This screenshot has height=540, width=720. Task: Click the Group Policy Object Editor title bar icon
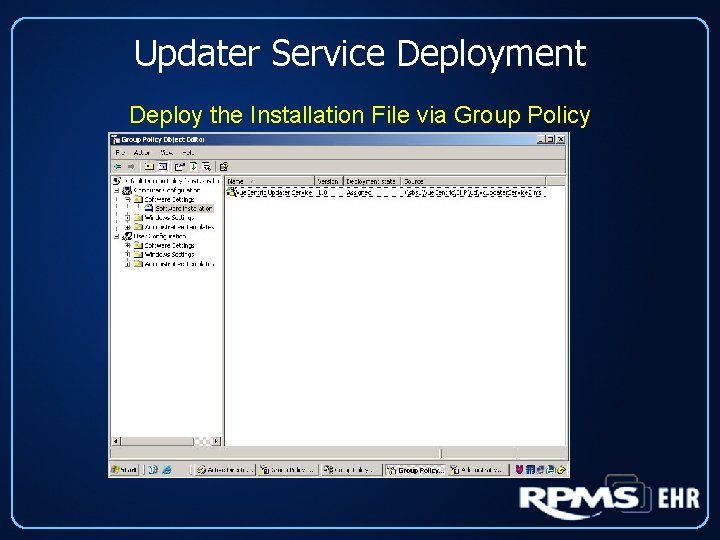[116, 139]
